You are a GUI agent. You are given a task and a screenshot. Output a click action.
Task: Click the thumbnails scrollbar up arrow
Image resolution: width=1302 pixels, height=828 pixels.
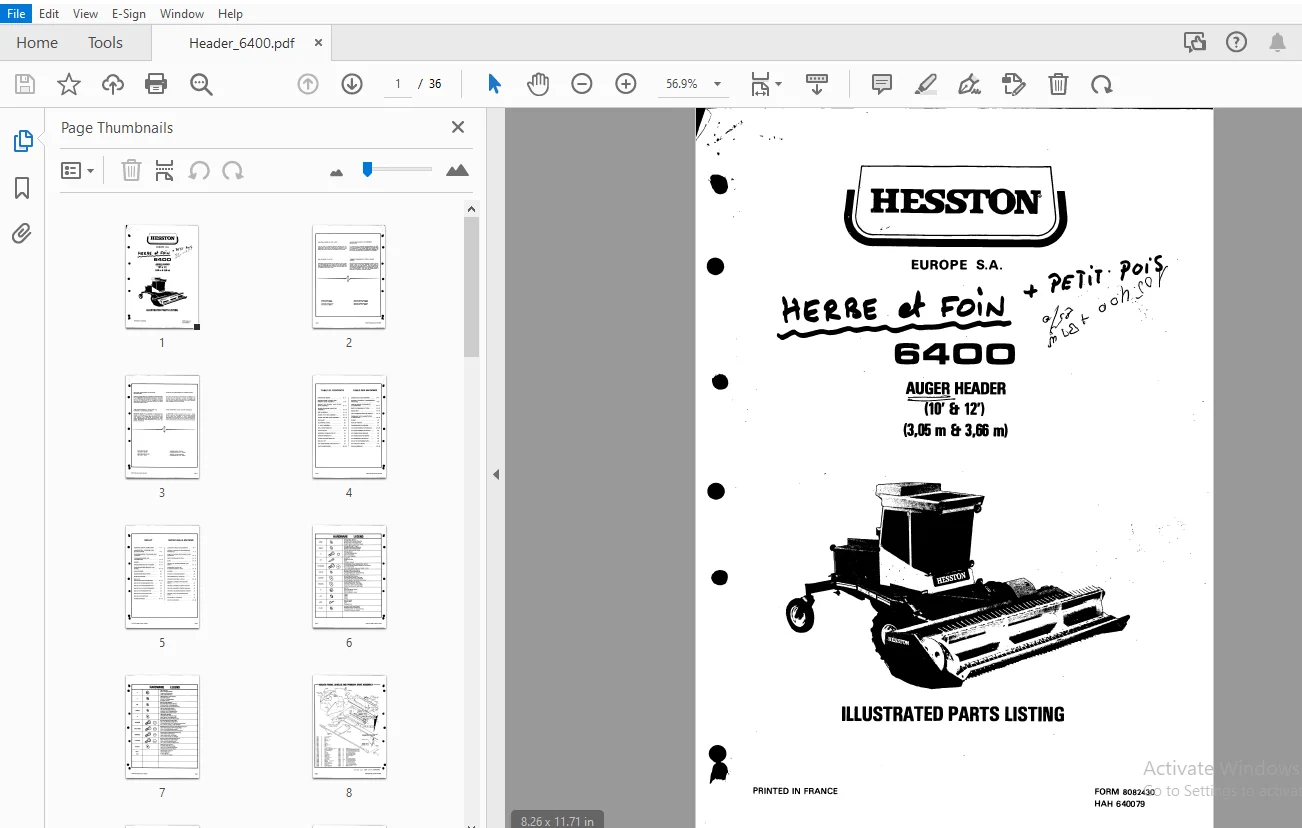(x=472, y=209)
